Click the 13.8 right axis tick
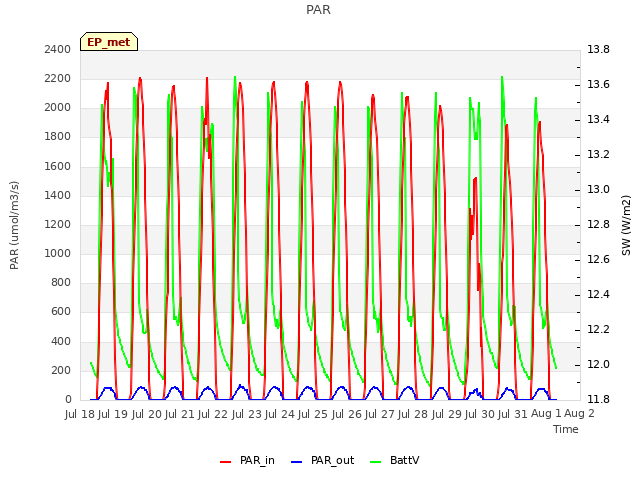This screenshot has height=480, width=640. click(598, 50)
